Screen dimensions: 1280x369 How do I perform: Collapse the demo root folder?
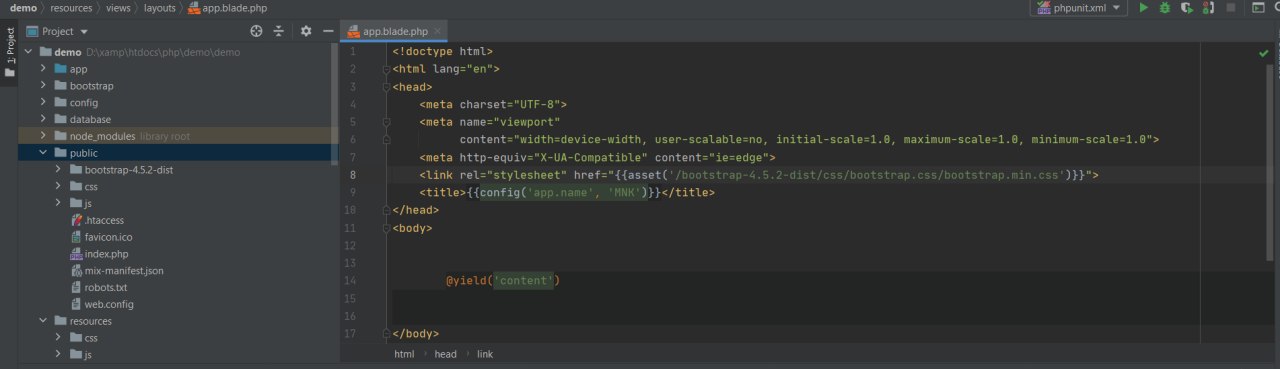coord(28,52)
